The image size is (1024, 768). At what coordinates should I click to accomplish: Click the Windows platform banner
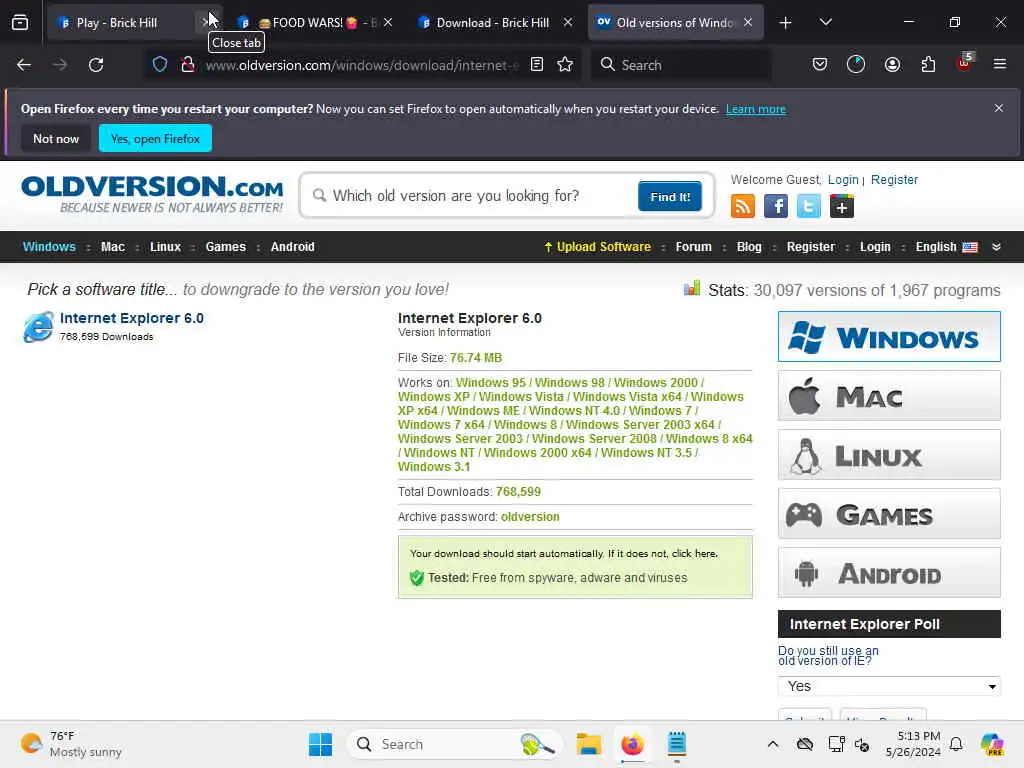click(889, 336)
